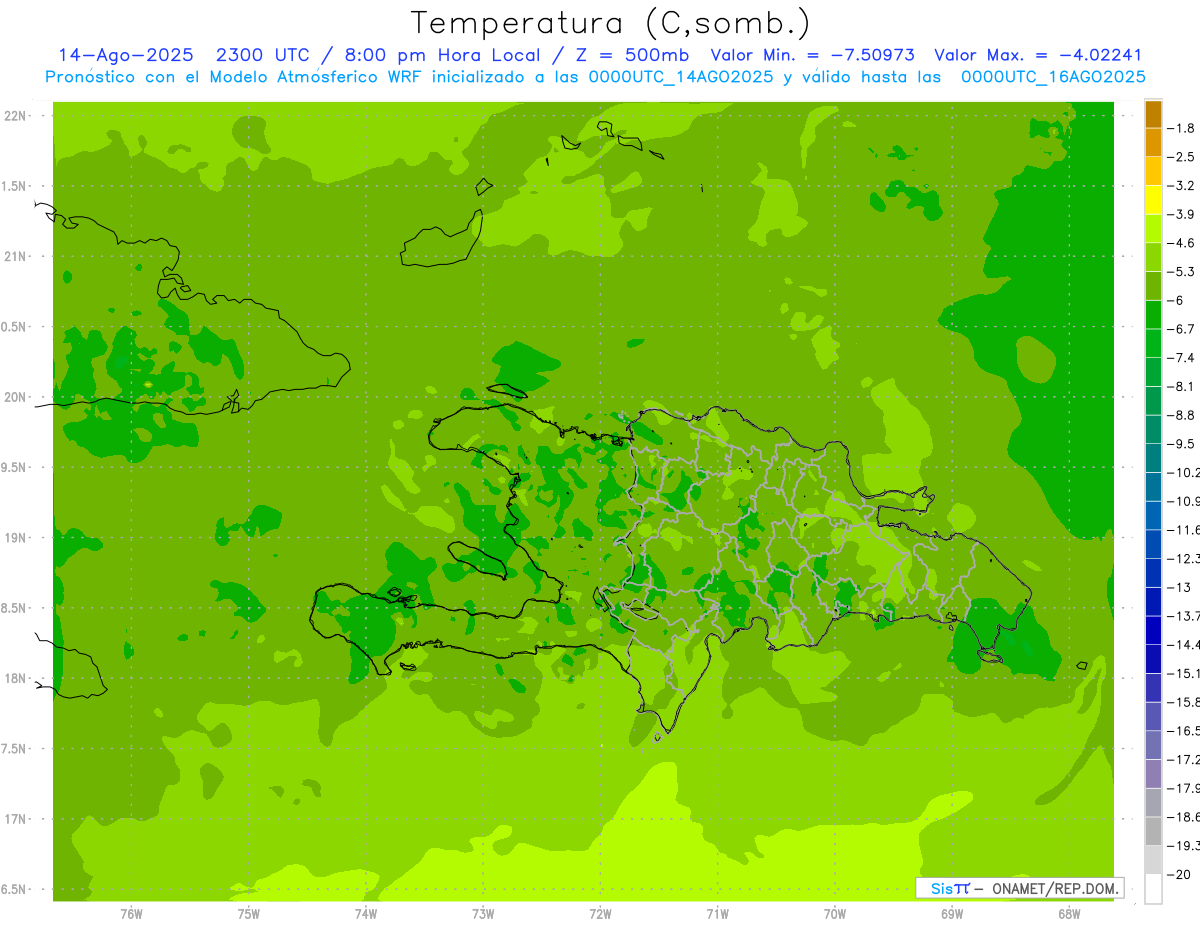The width and height of the screenshot is (1200, 927).
Task: Click the '1.5N' latitude axis label
Action: [13, 186]
